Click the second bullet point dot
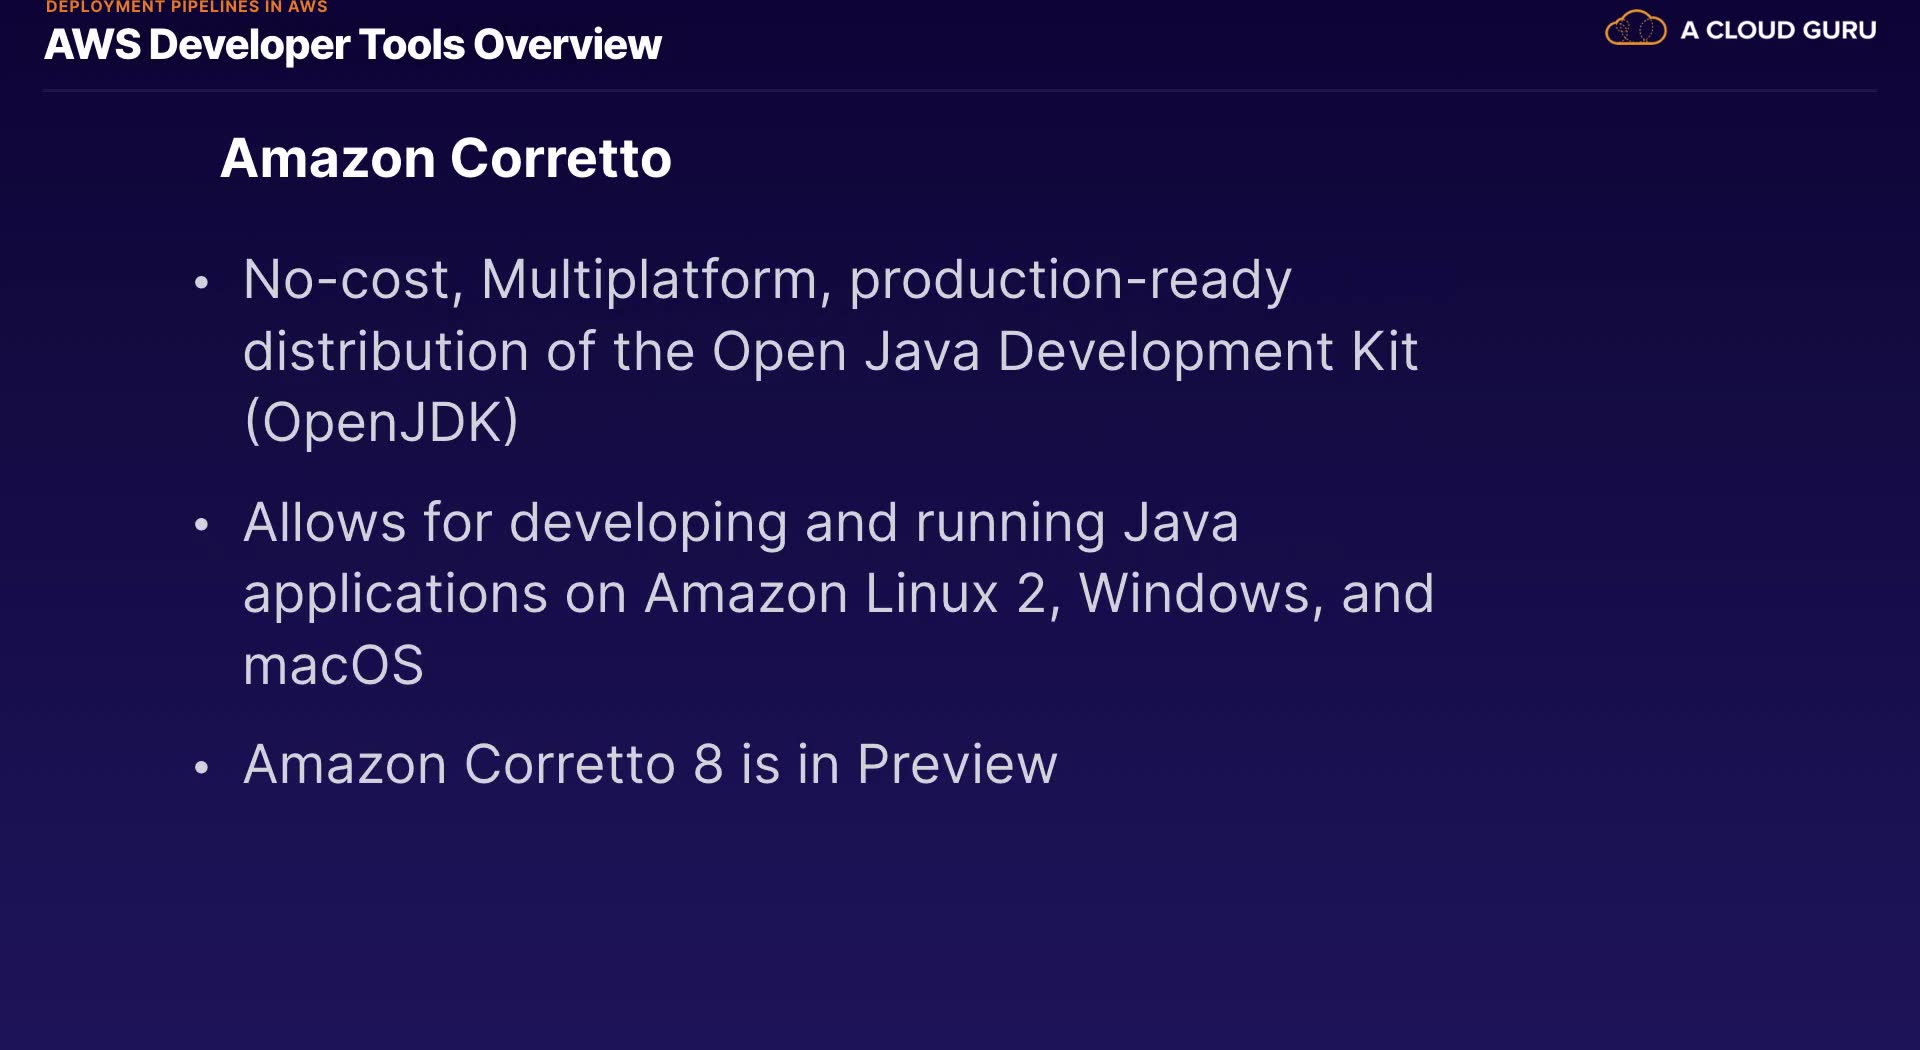 pos(202,525)
